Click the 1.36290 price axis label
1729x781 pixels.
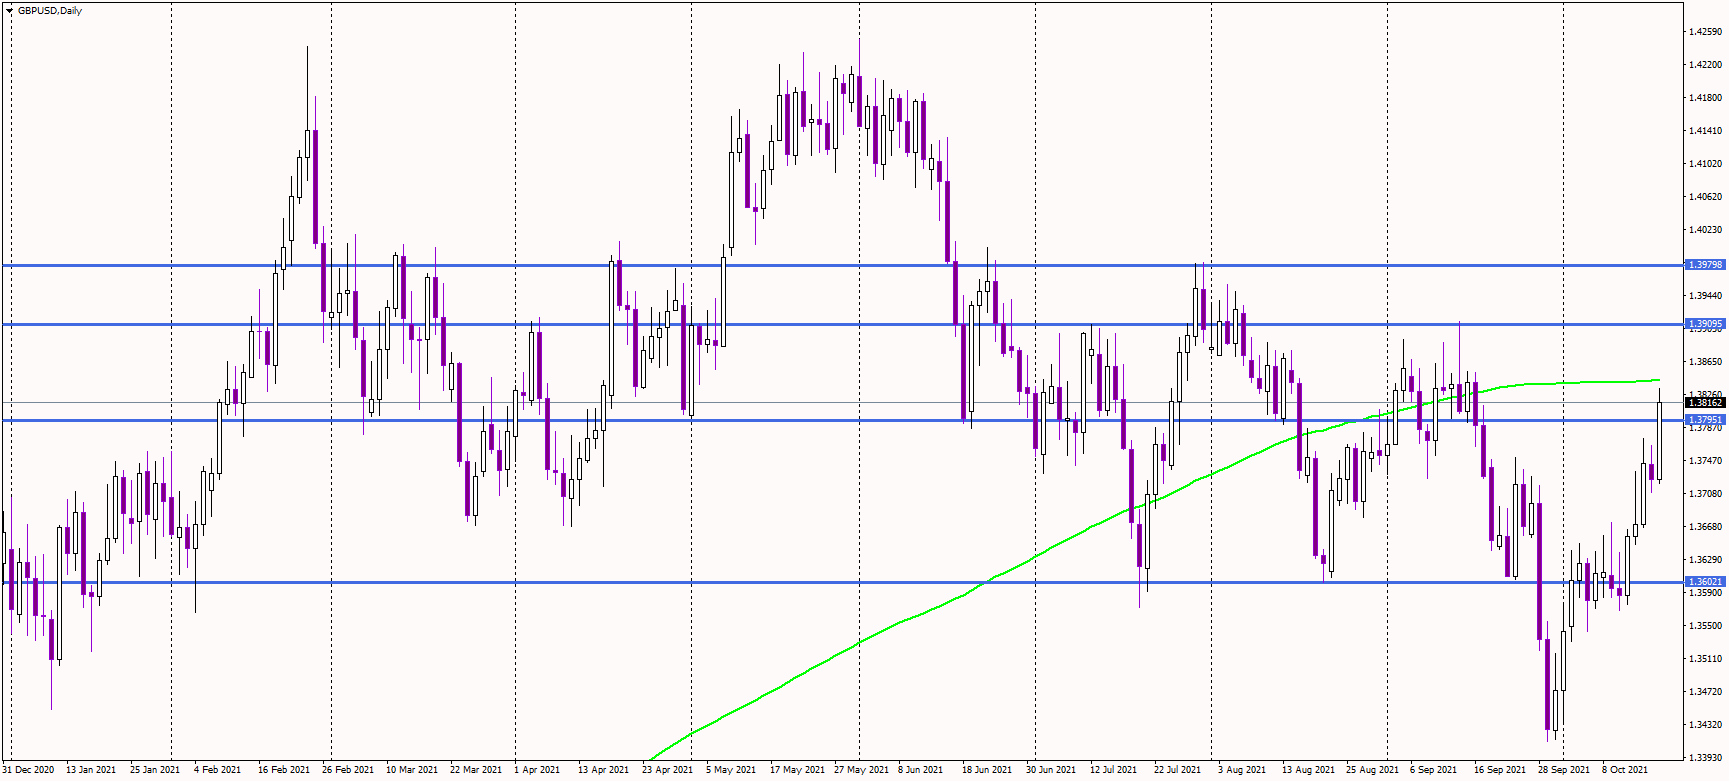click(1706, 560)
